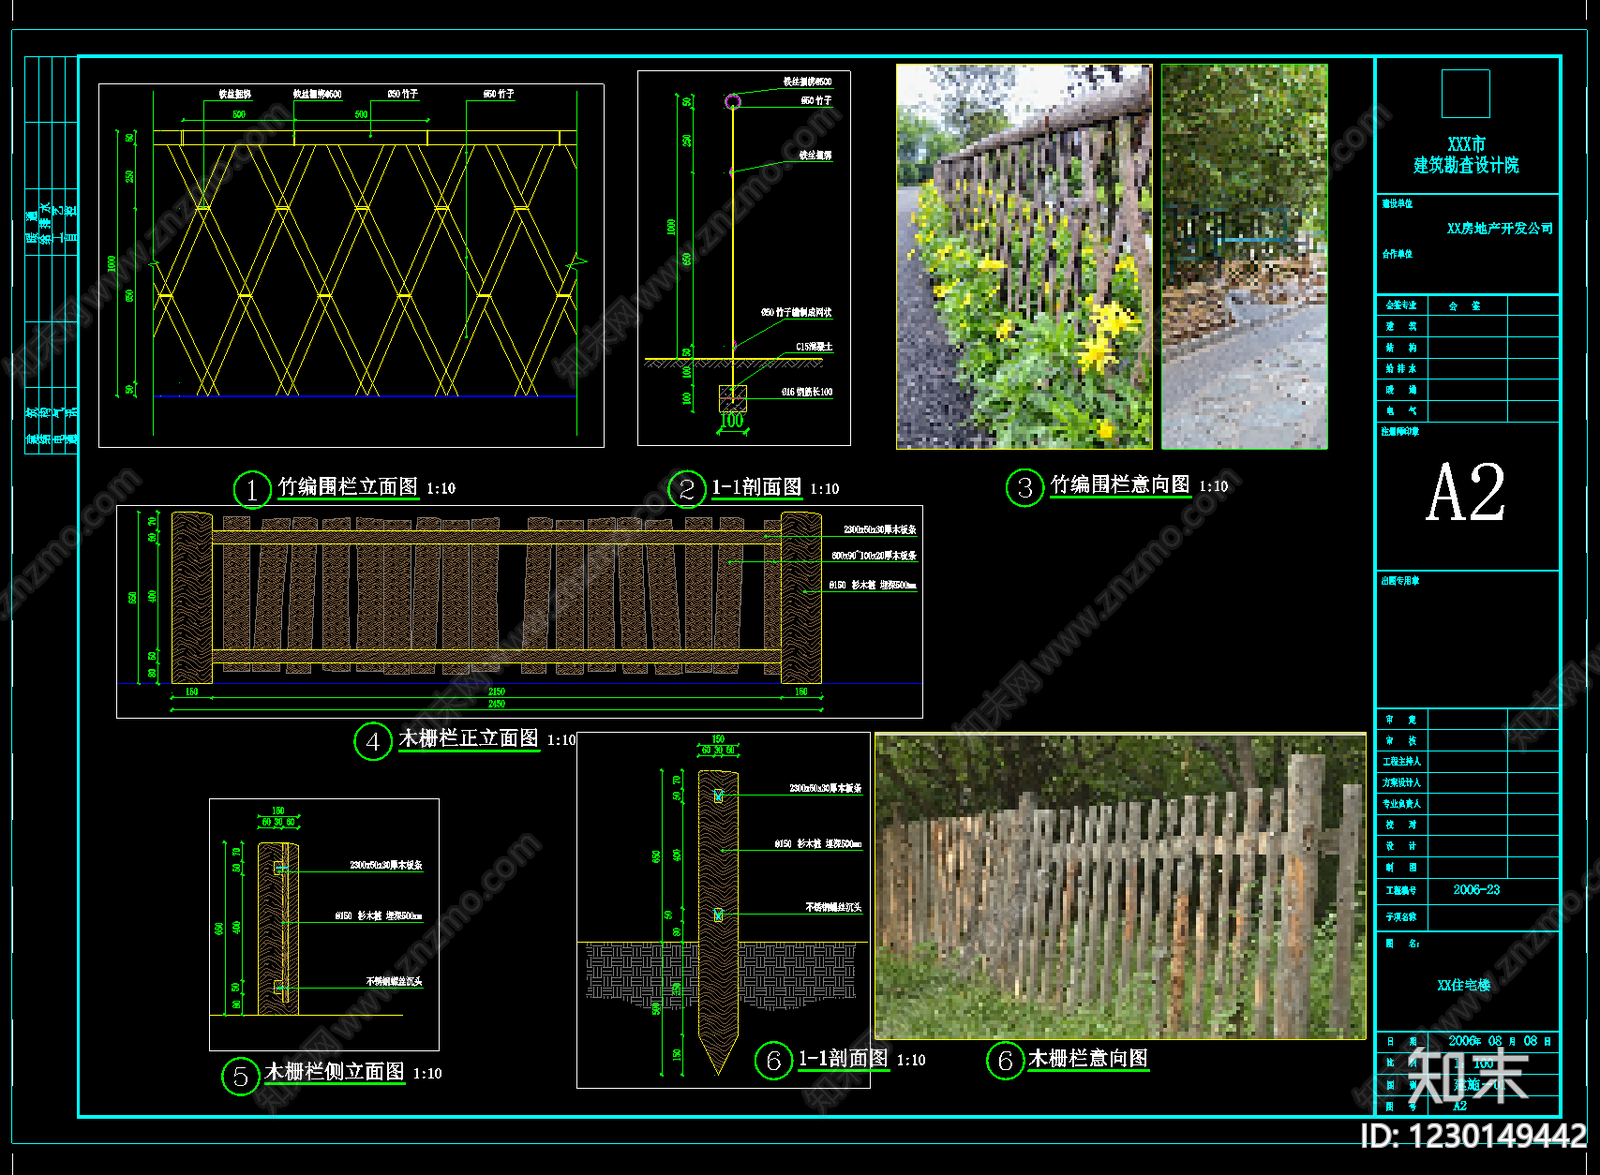1600x1175 pixels.
Task: Click the bamboo fence 1-1 section drawing
Action: click(744, 258)
